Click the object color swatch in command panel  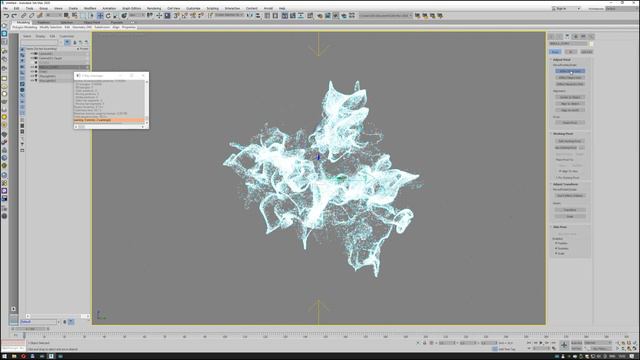(x=591, y=44)
